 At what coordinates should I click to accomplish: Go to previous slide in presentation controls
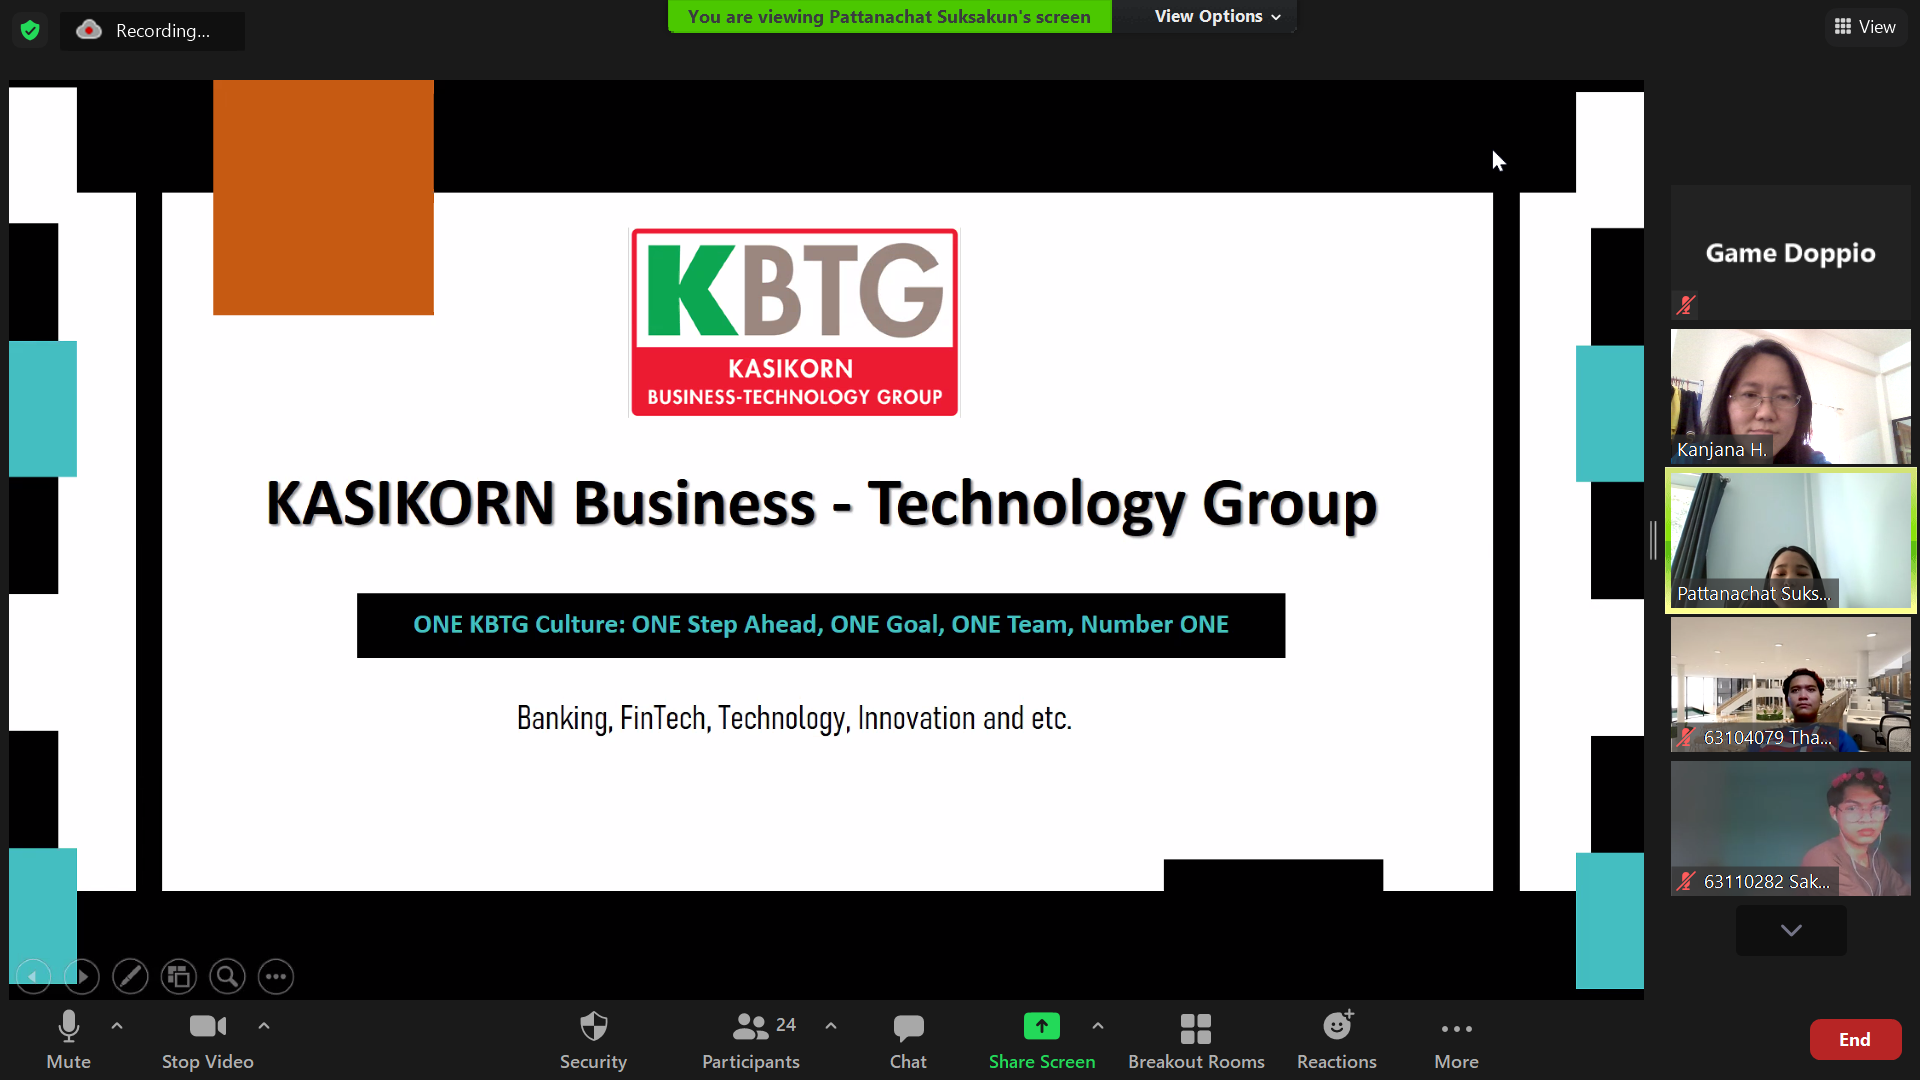33,976
